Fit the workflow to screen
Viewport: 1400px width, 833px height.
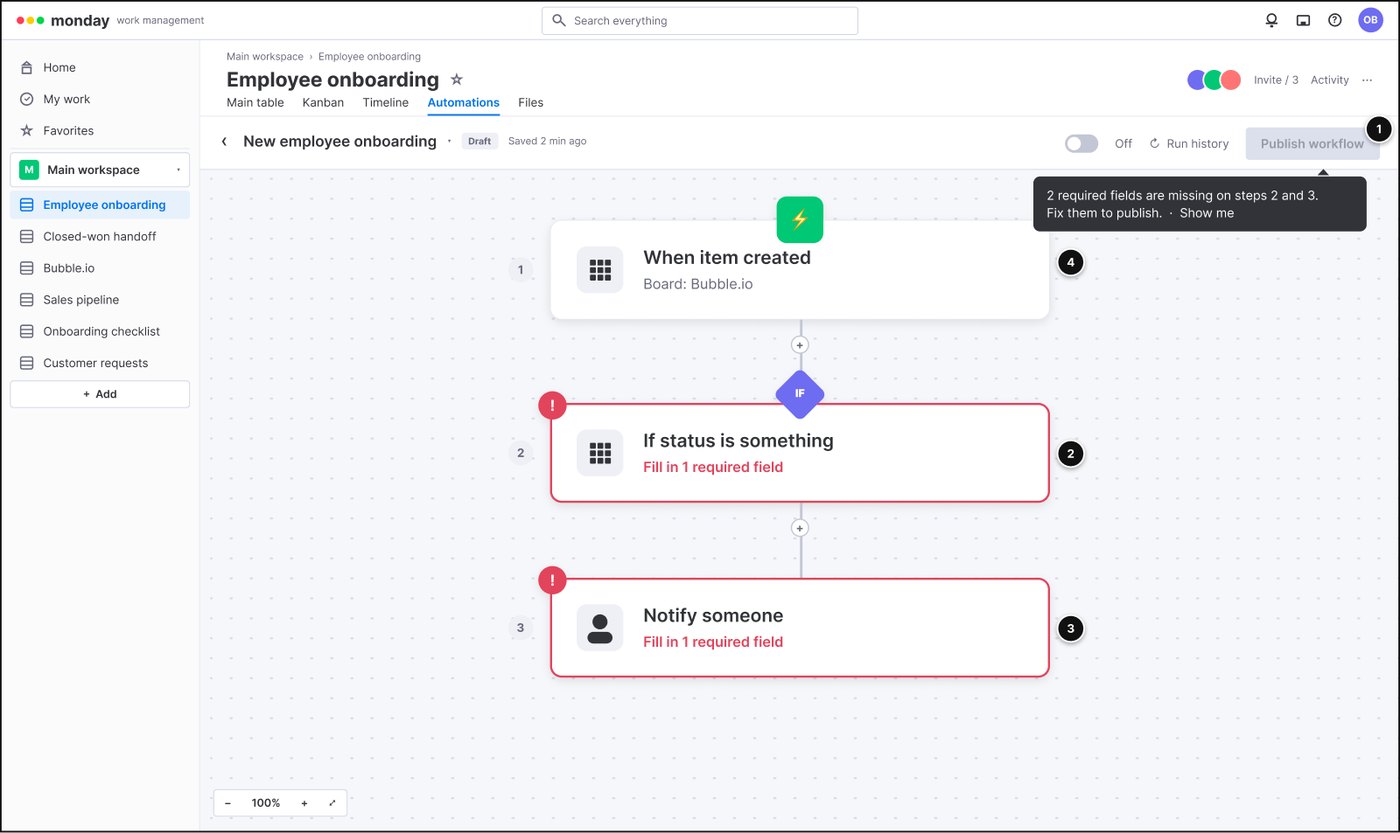pos(332,803)
